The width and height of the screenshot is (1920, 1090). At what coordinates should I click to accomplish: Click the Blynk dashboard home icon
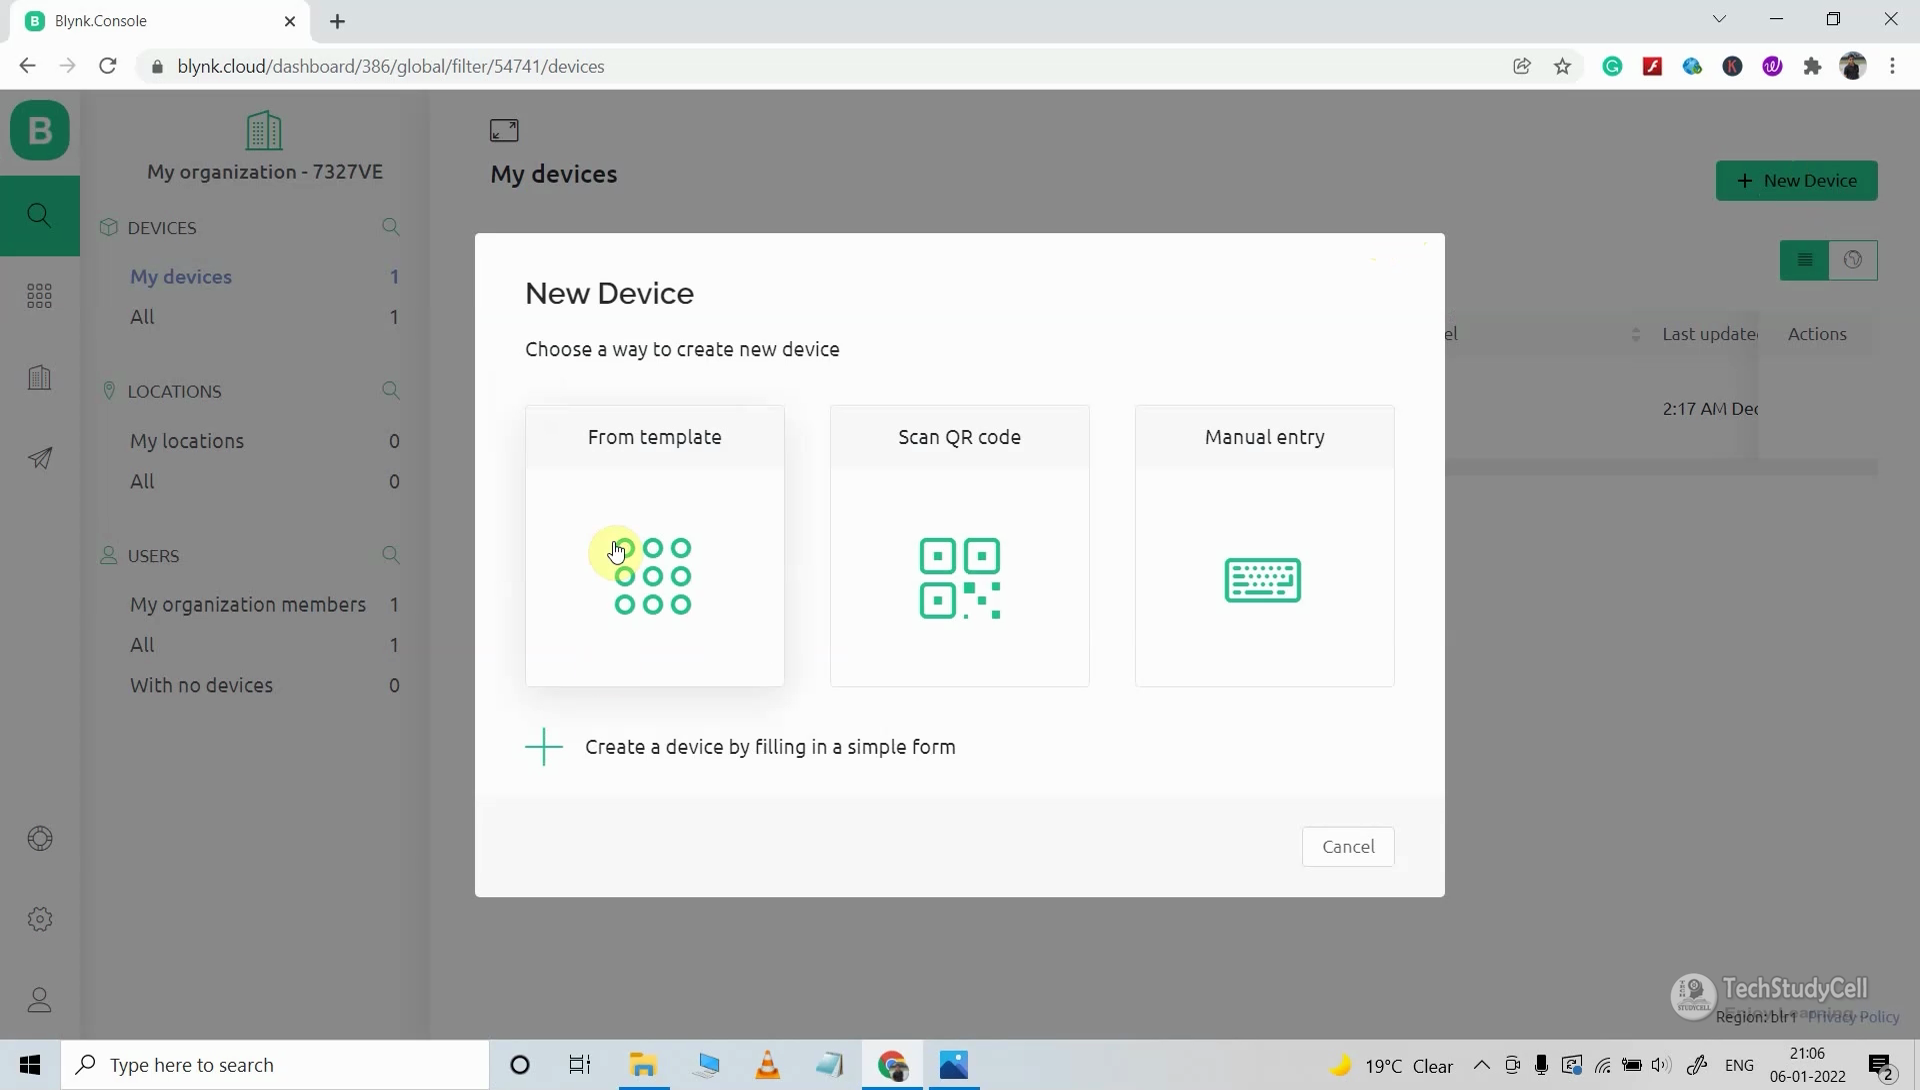[x=38, y=129]
